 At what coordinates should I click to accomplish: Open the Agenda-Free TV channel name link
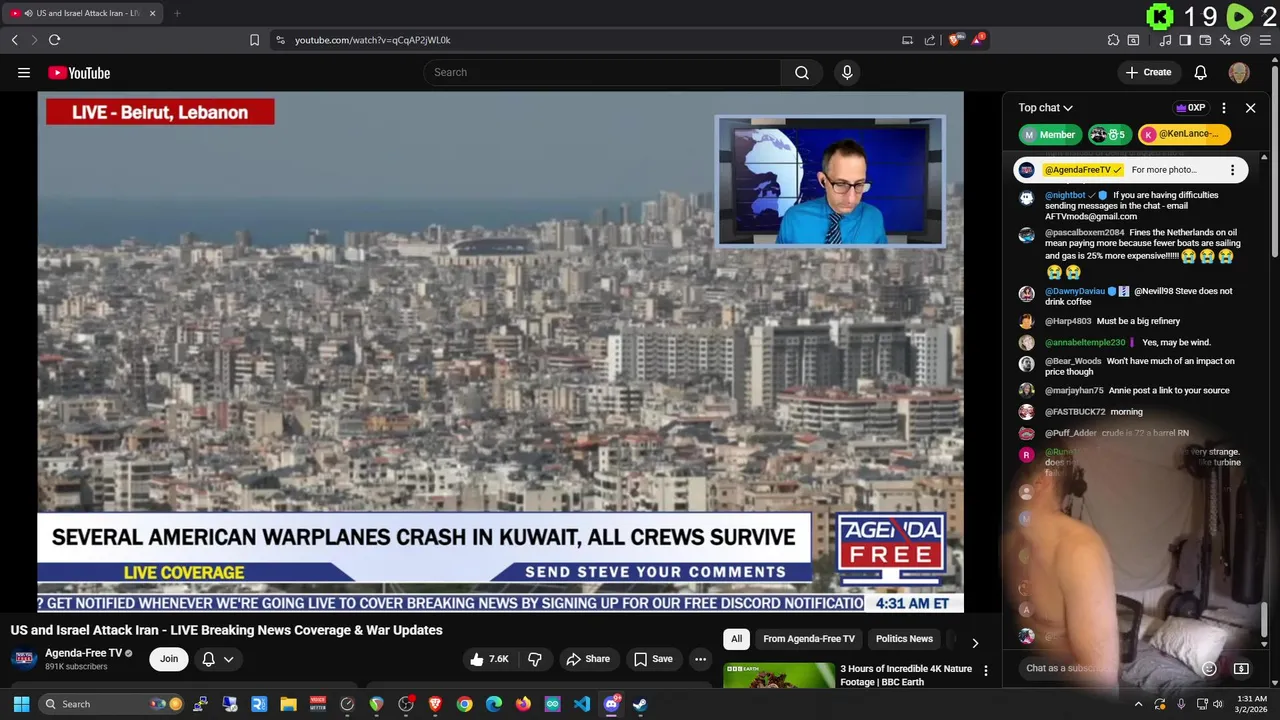83,653
